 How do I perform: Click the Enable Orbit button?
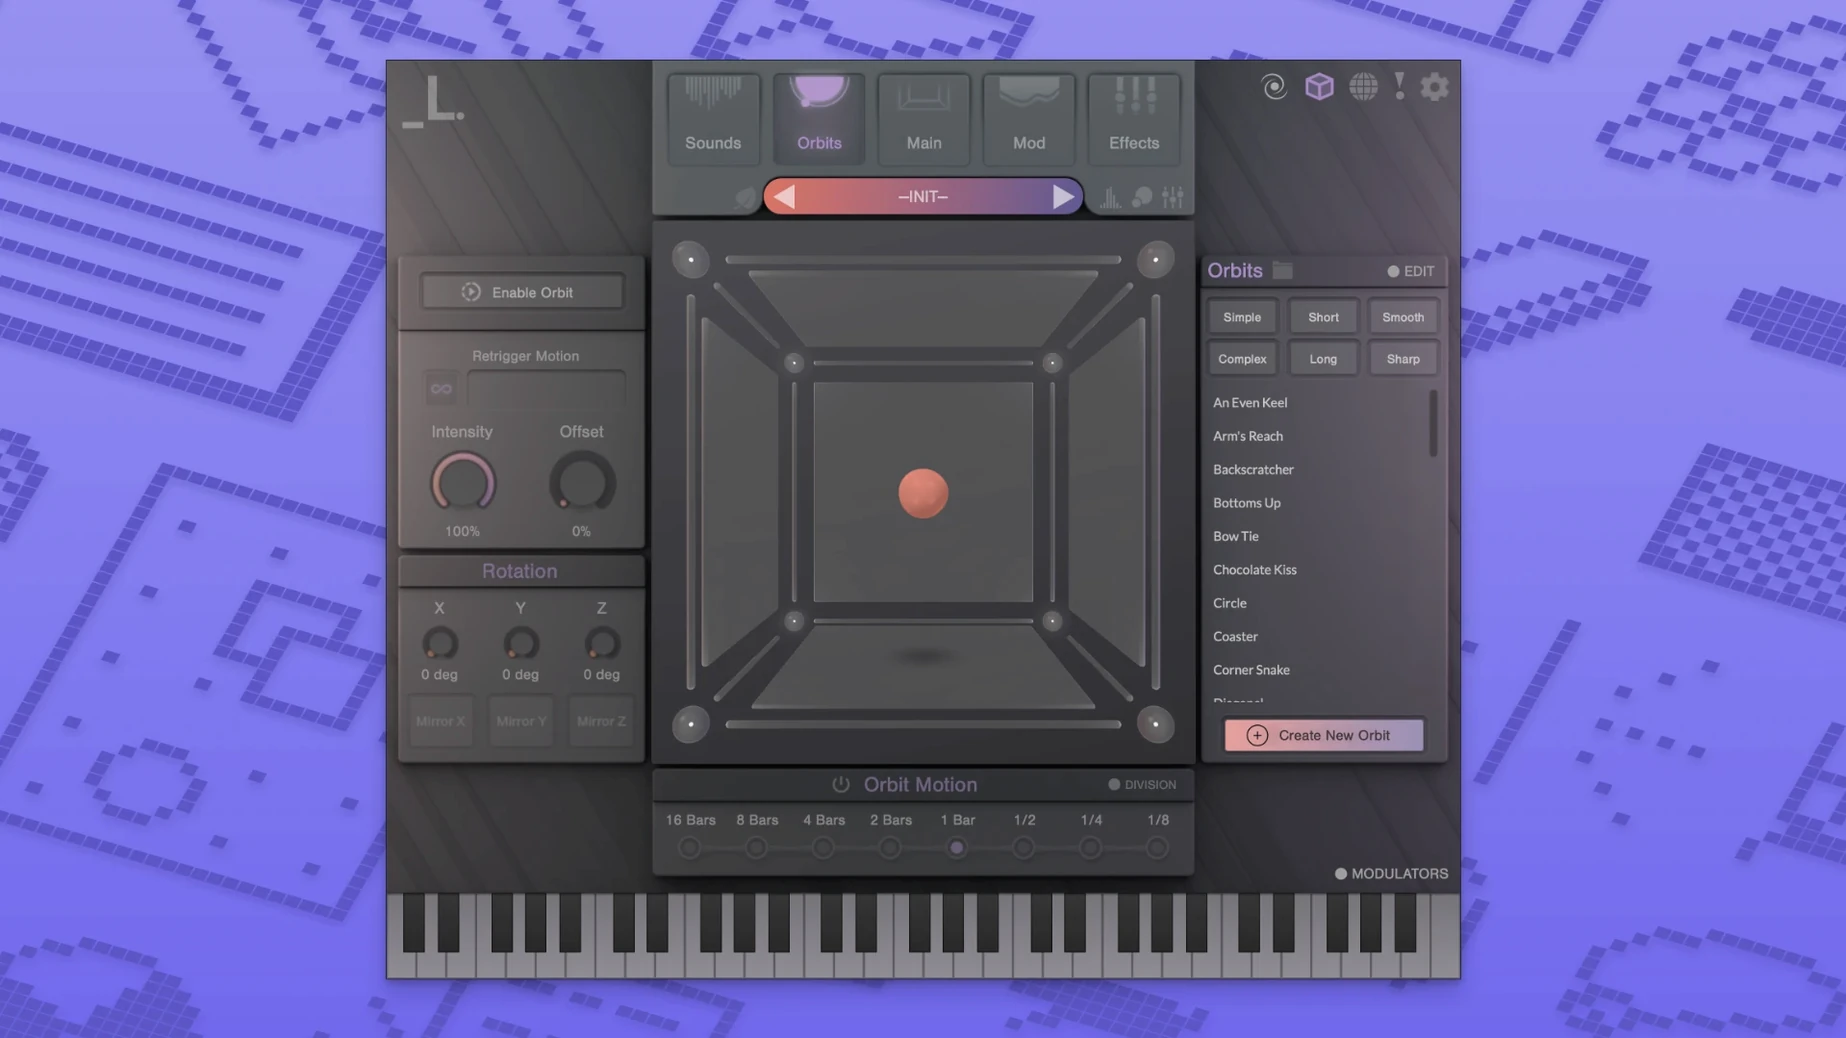click(522, 292)
